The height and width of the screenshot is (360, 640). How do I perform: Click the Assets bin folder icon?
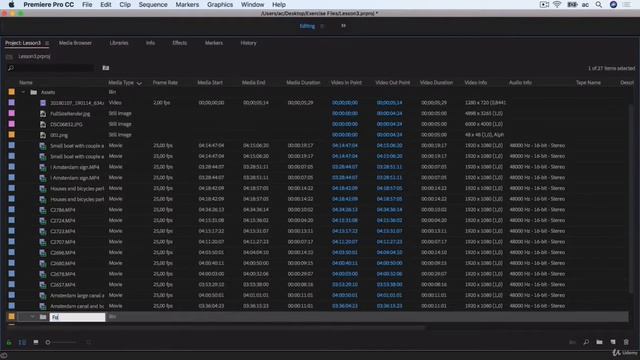[x=34, y=92]
